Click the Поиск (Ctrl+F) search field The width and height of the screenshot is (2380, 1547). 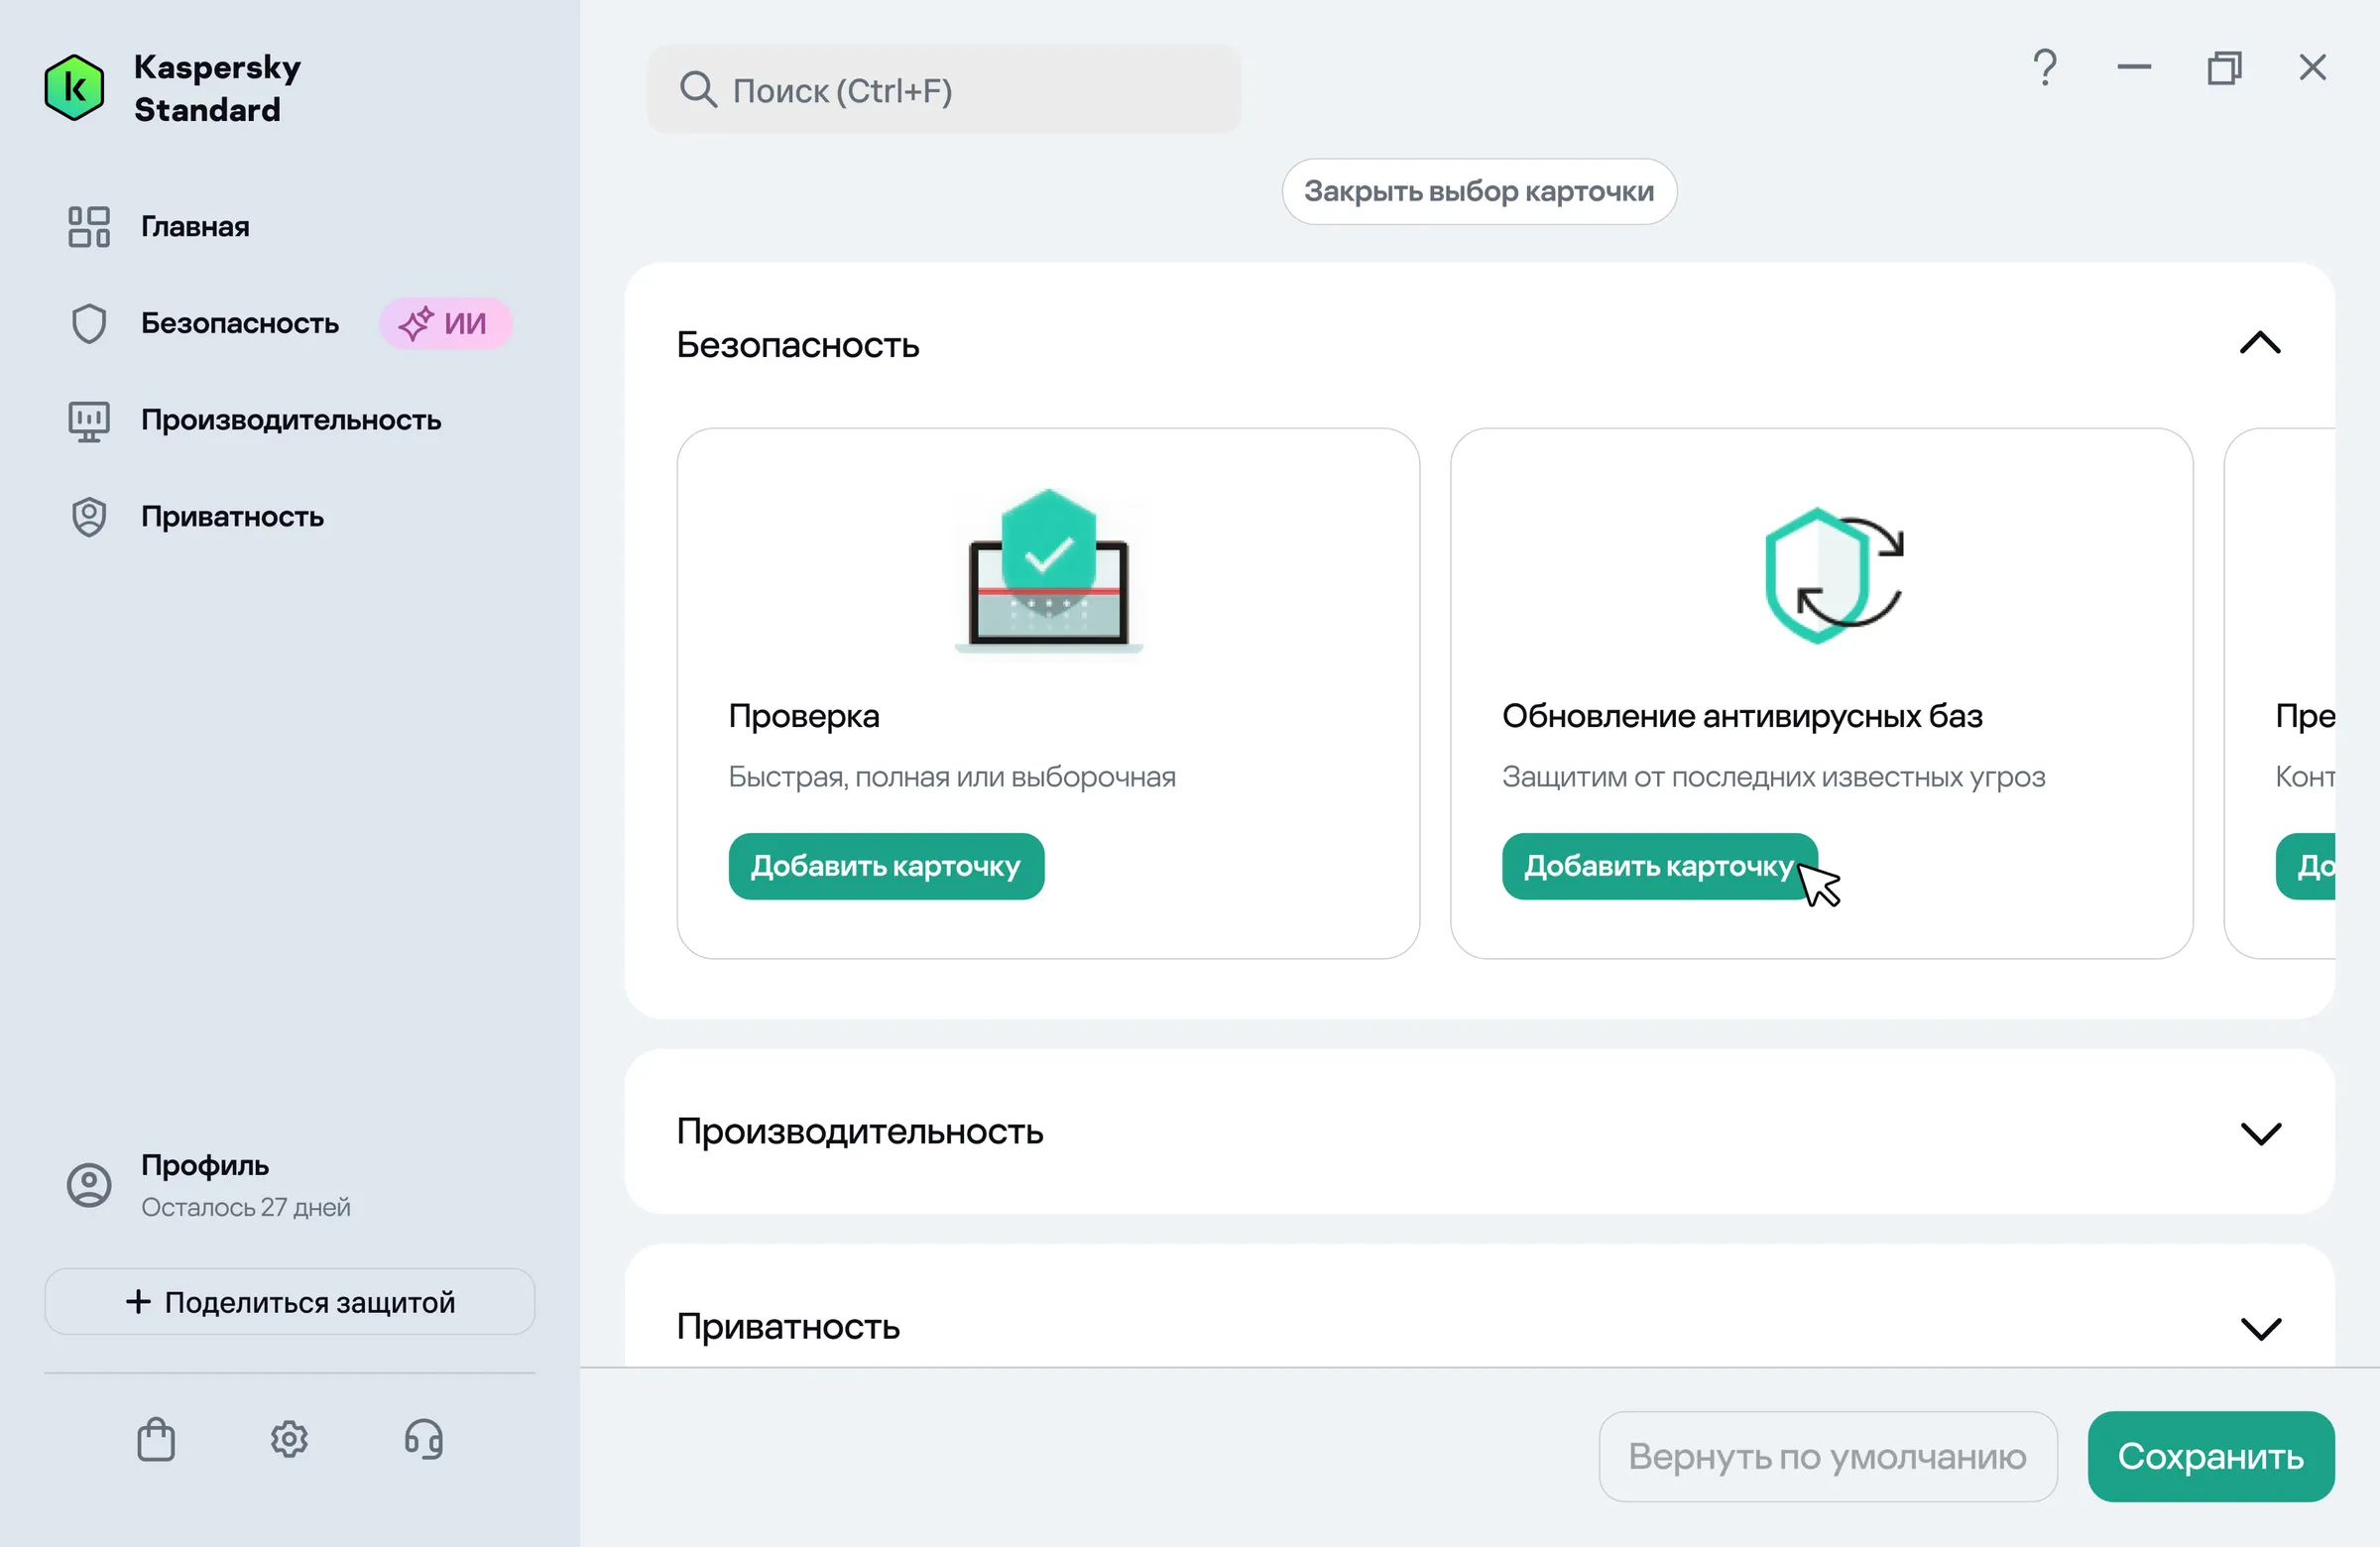click(943, 90)
